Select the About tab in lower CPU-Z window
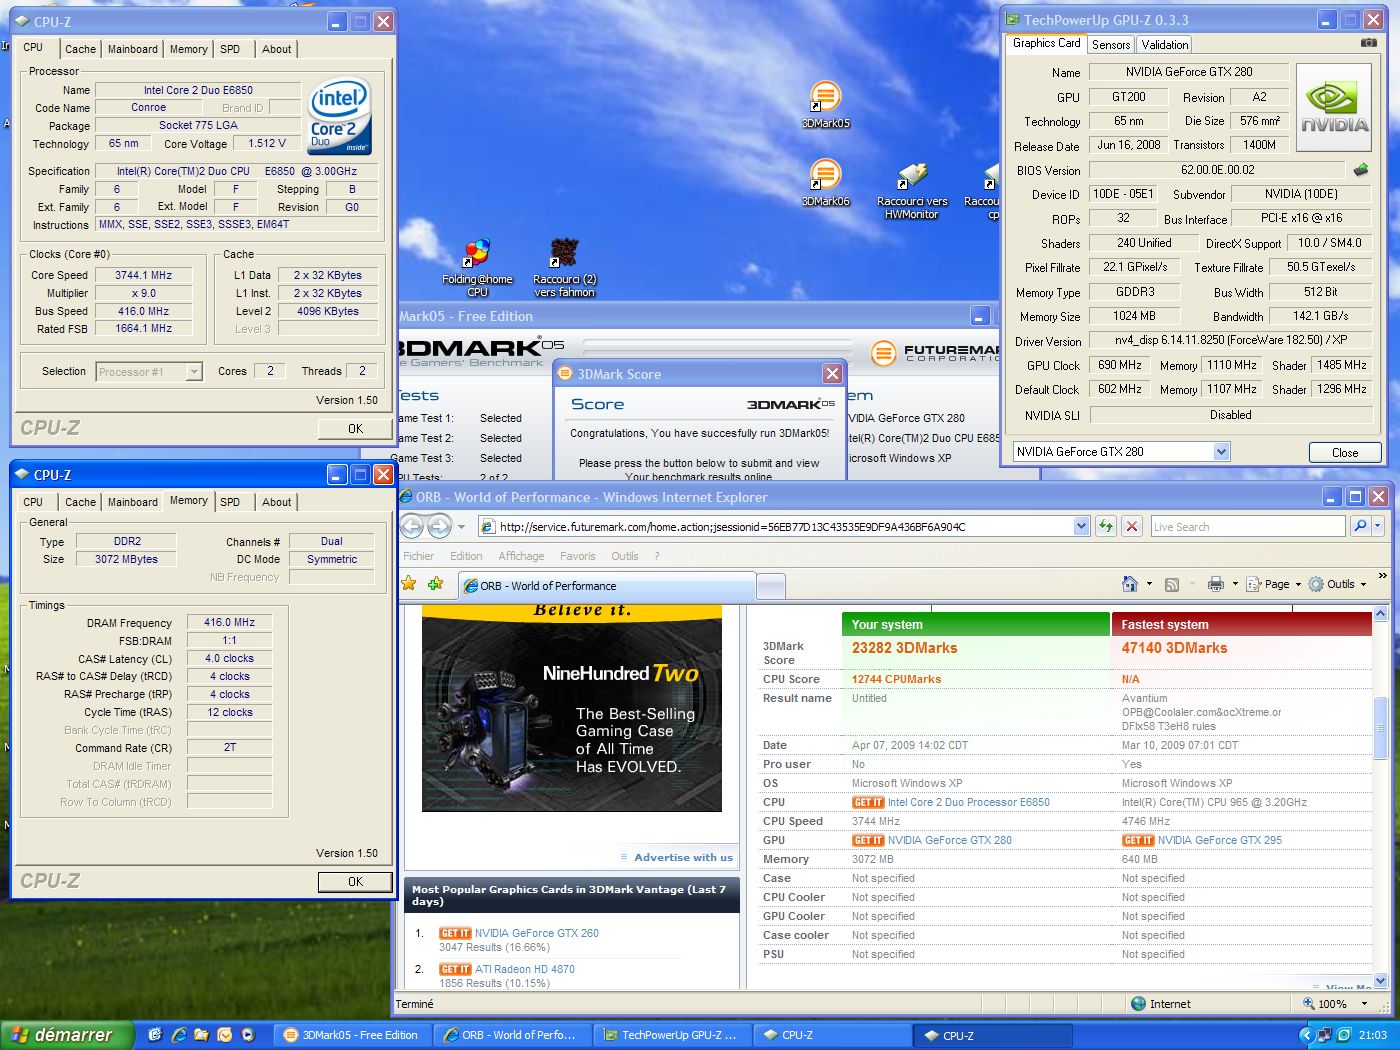This screenshot has height=1050, width=1400. tap(277, 502)
